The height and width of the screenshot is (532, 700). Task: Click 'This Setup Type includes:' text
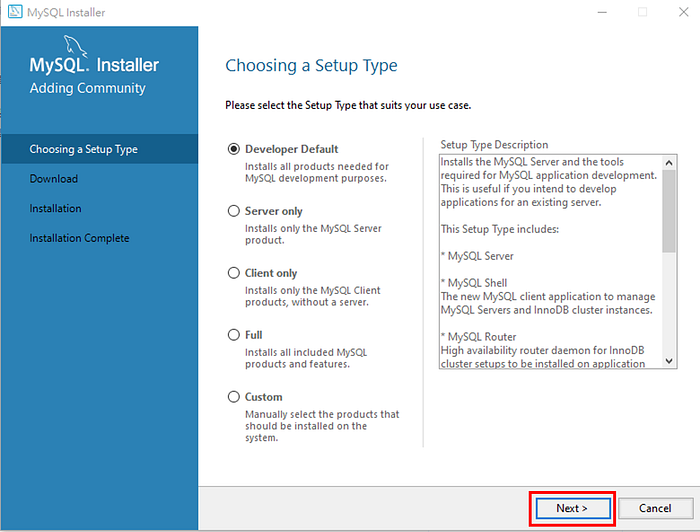(500, 229)
